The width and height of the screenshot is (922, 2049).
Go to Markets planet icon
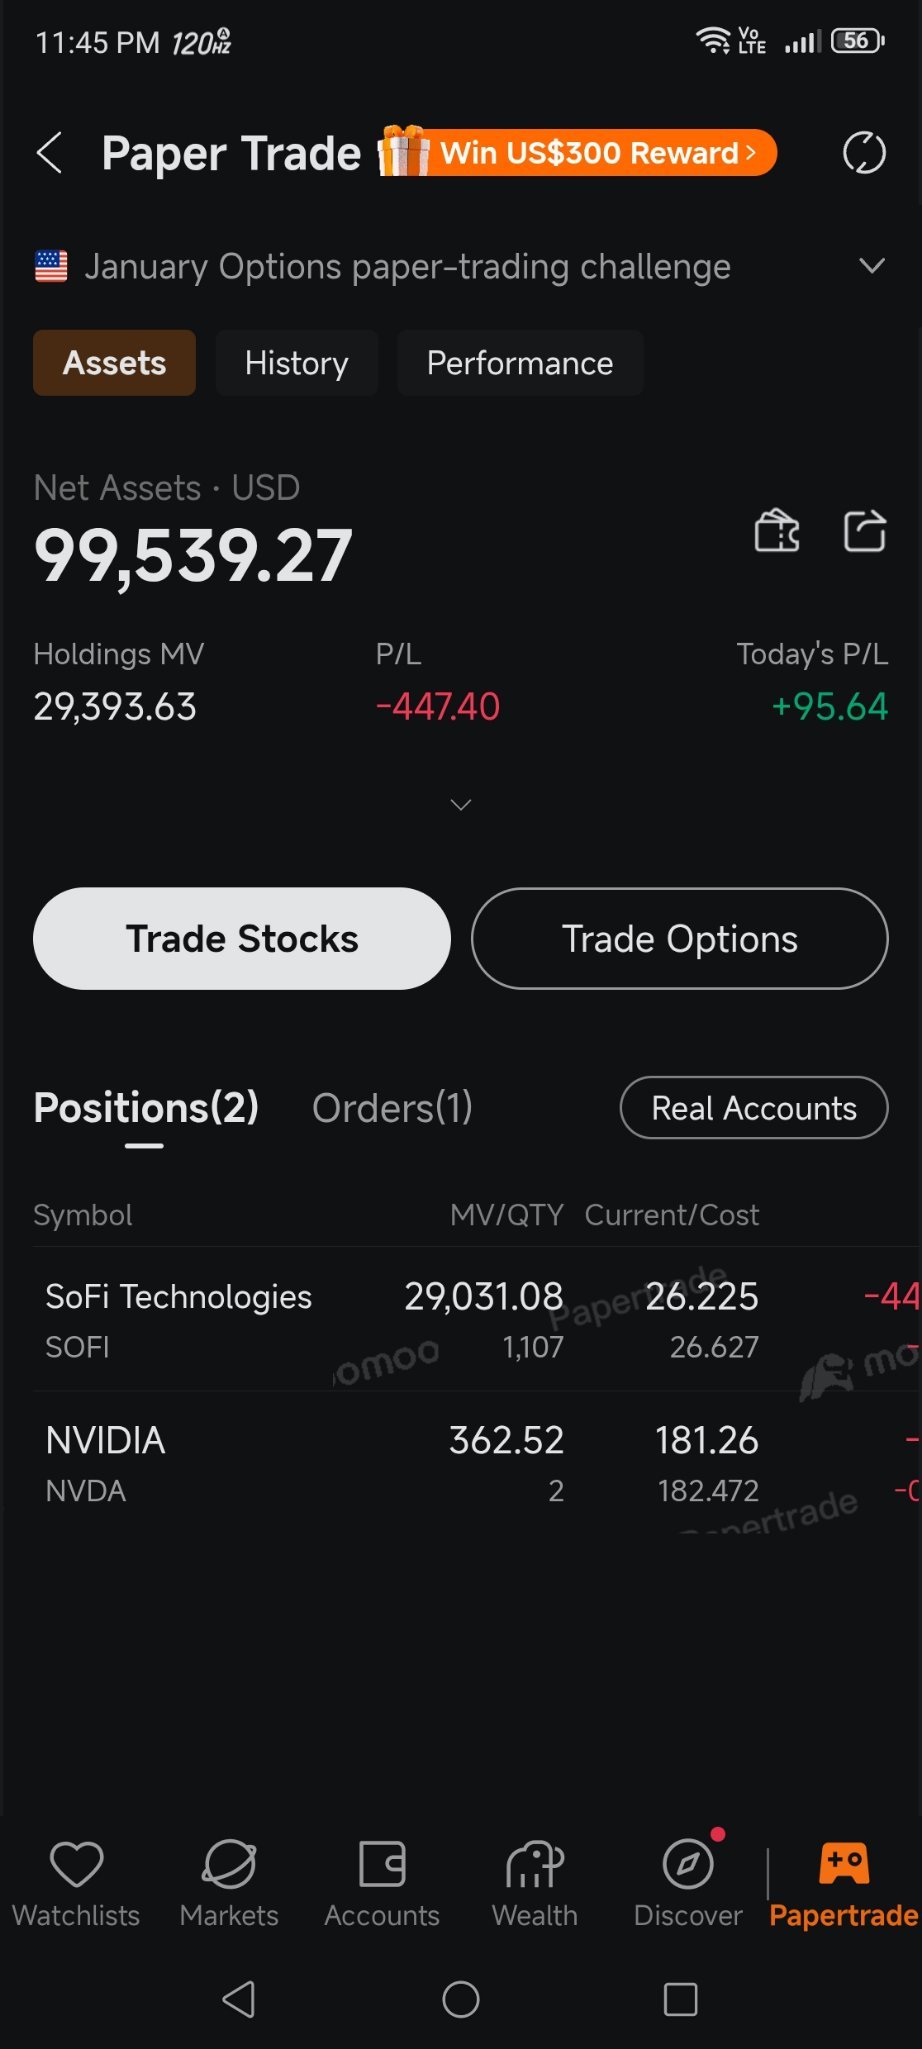[x=229, y=1864]
